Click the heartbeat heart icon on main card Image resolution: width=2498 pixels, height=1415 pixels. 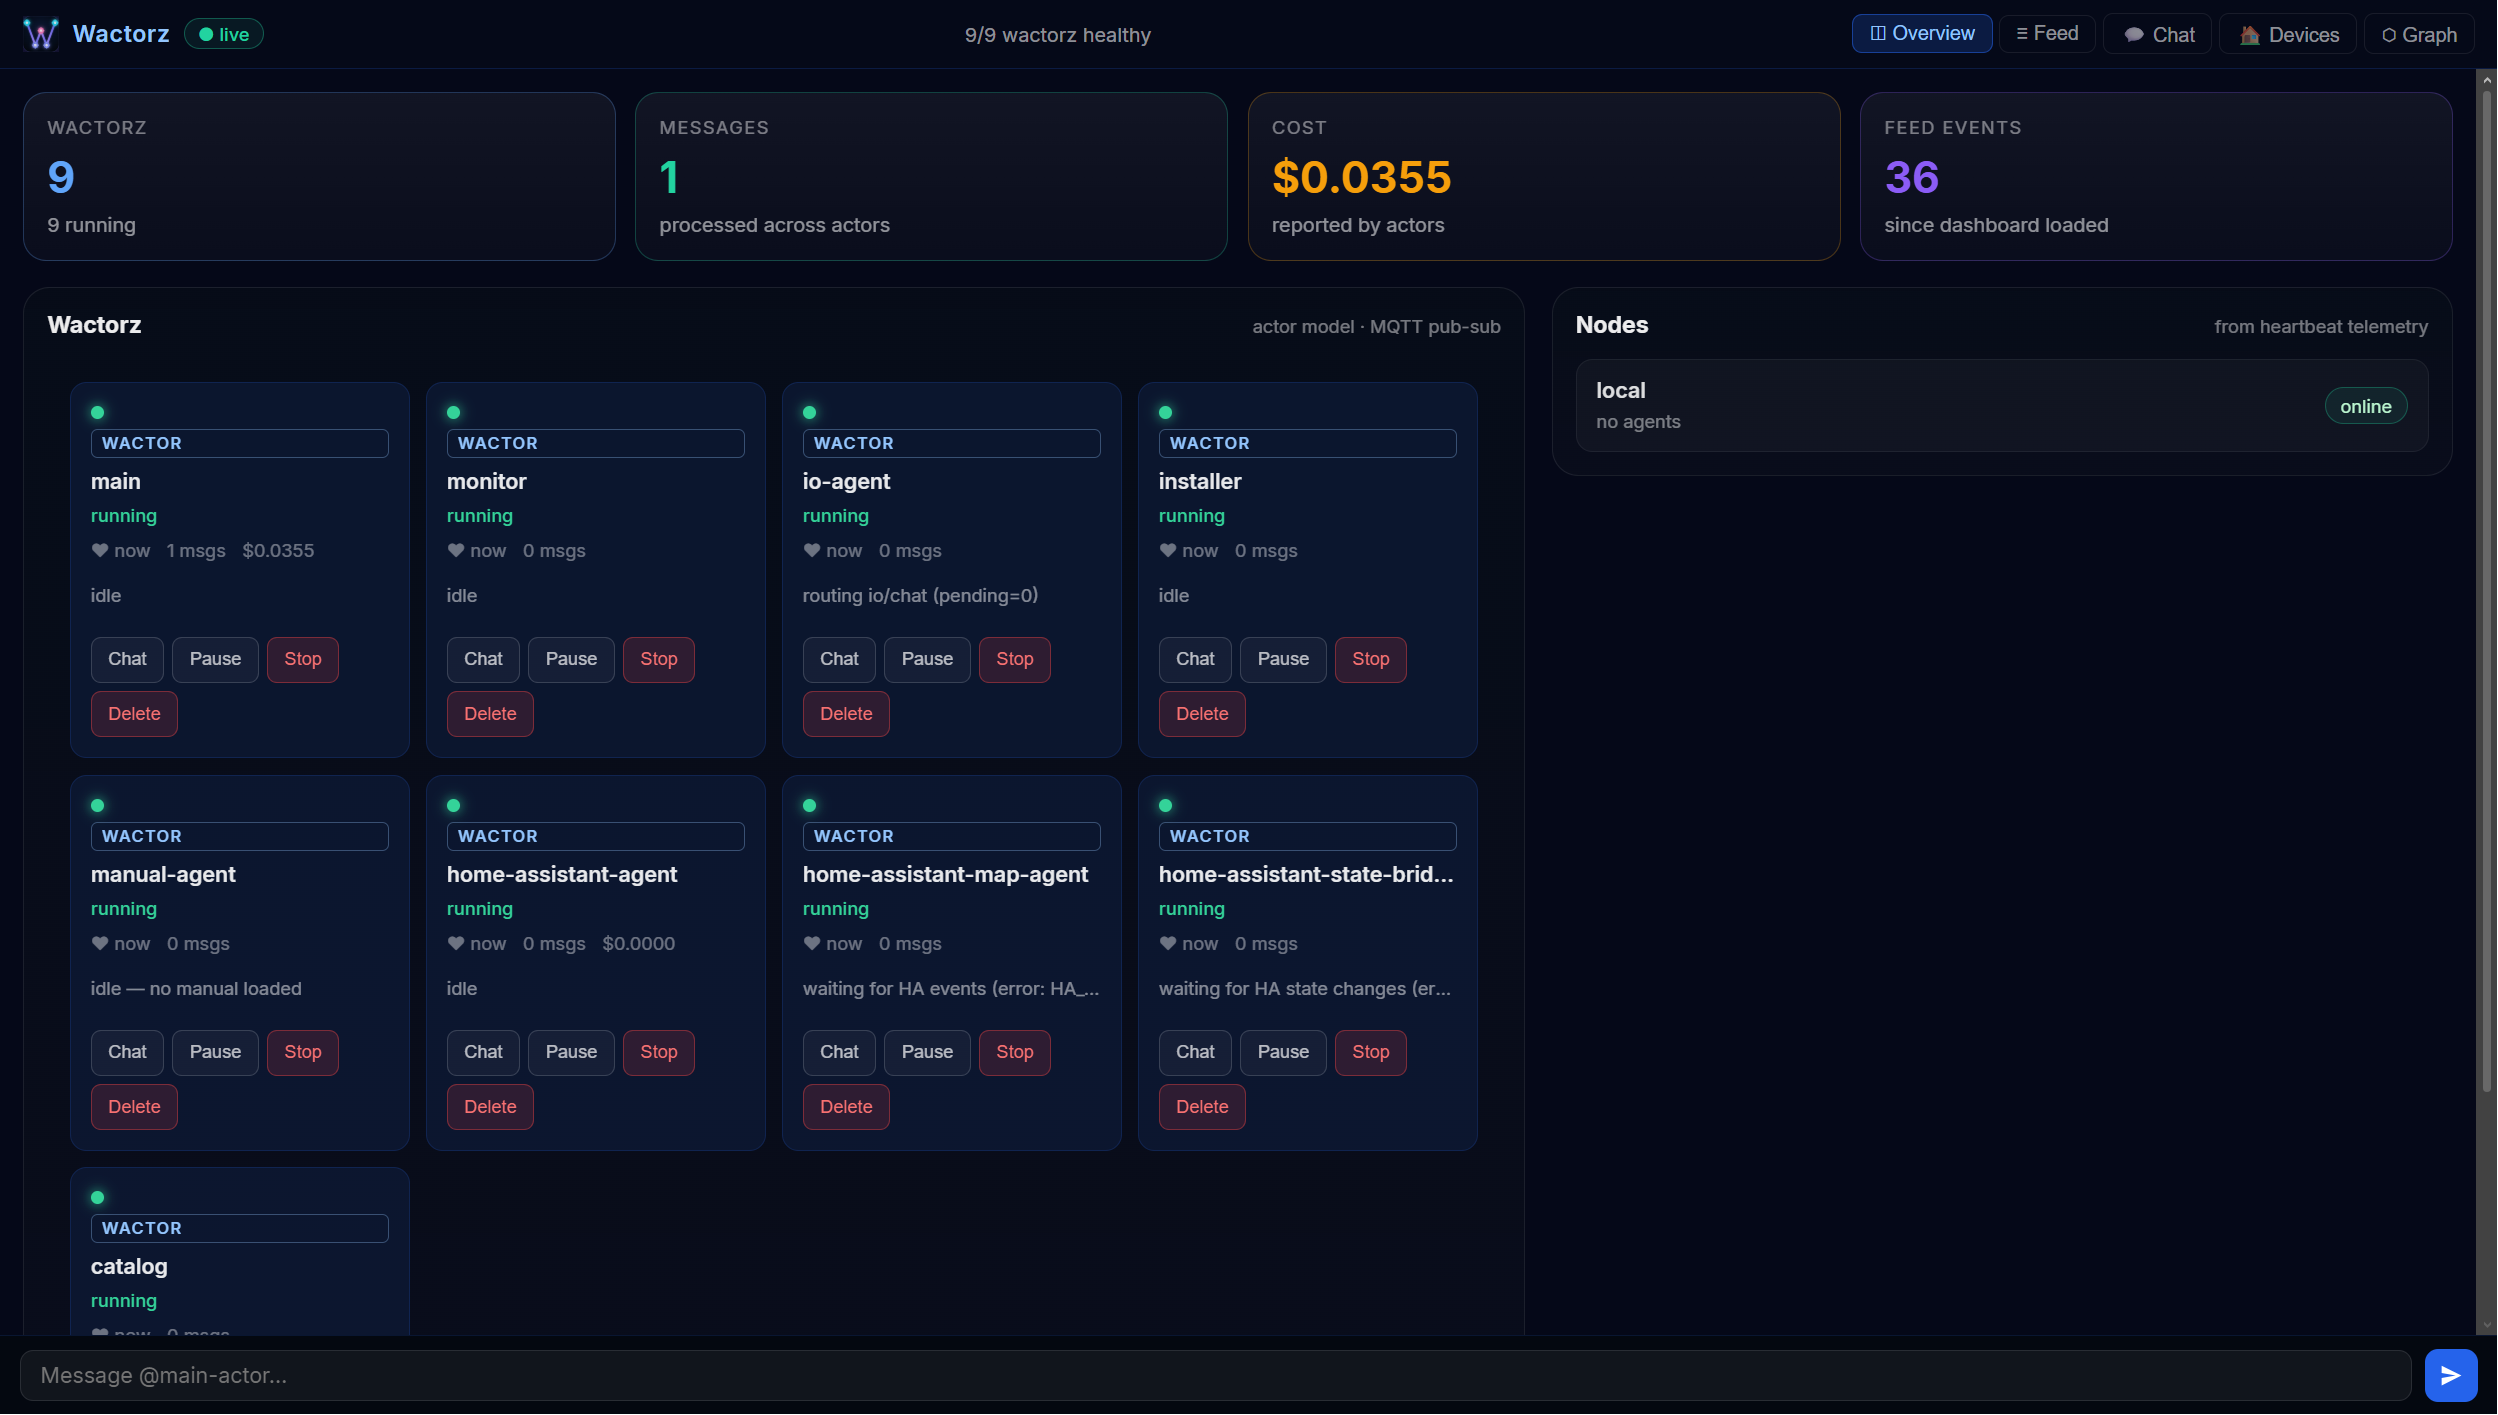click(x=100, y=550)
